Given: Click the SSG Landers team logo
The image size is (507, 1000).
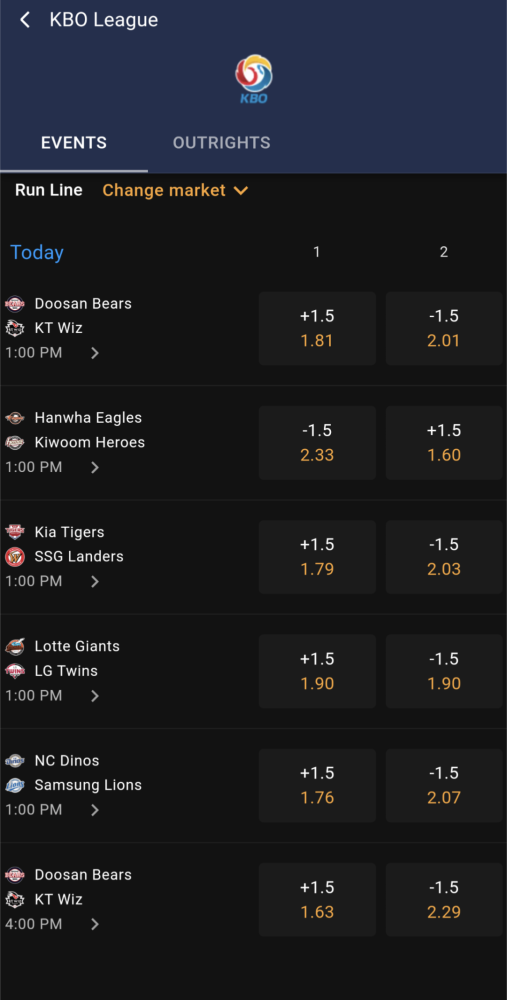Looking at the screenshot, I should pos(15,557).
